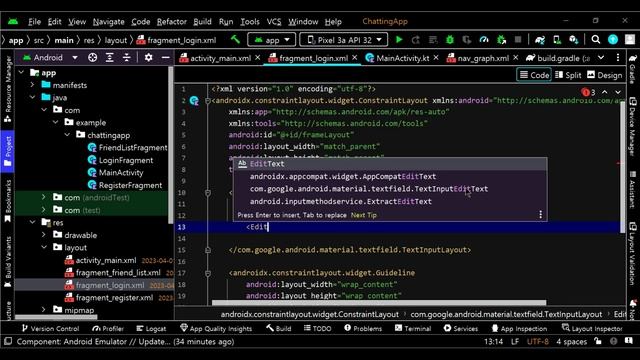Open Project panel settings gear
640x360 pixels.
click(149, 58)
